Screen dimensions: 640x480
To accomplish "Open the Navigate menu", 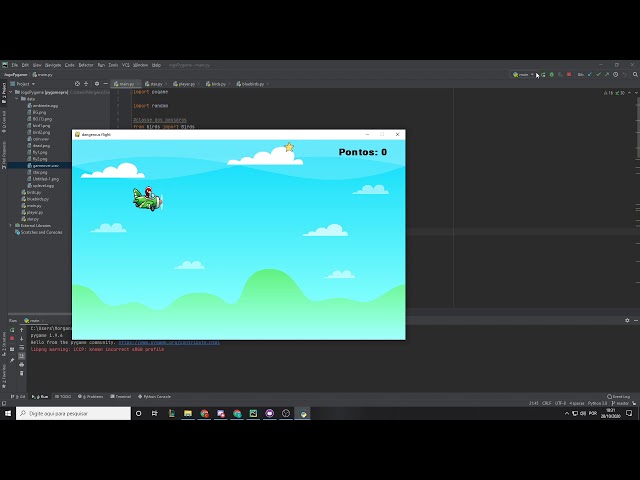I will [x=53, y=65].
